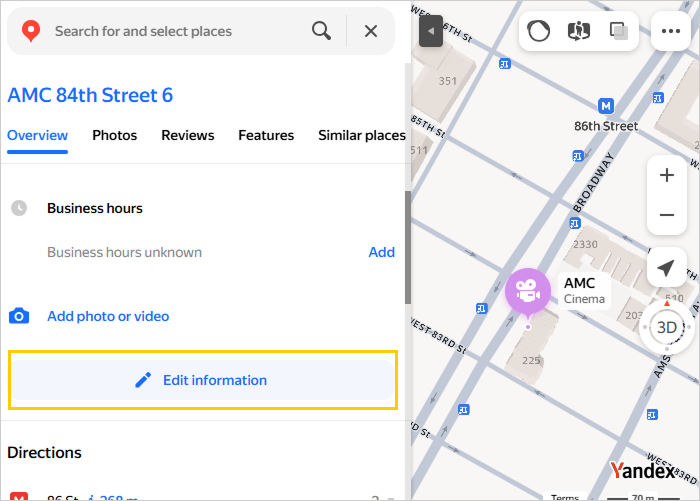Zoom out with the minus button

tap(667, 215)
